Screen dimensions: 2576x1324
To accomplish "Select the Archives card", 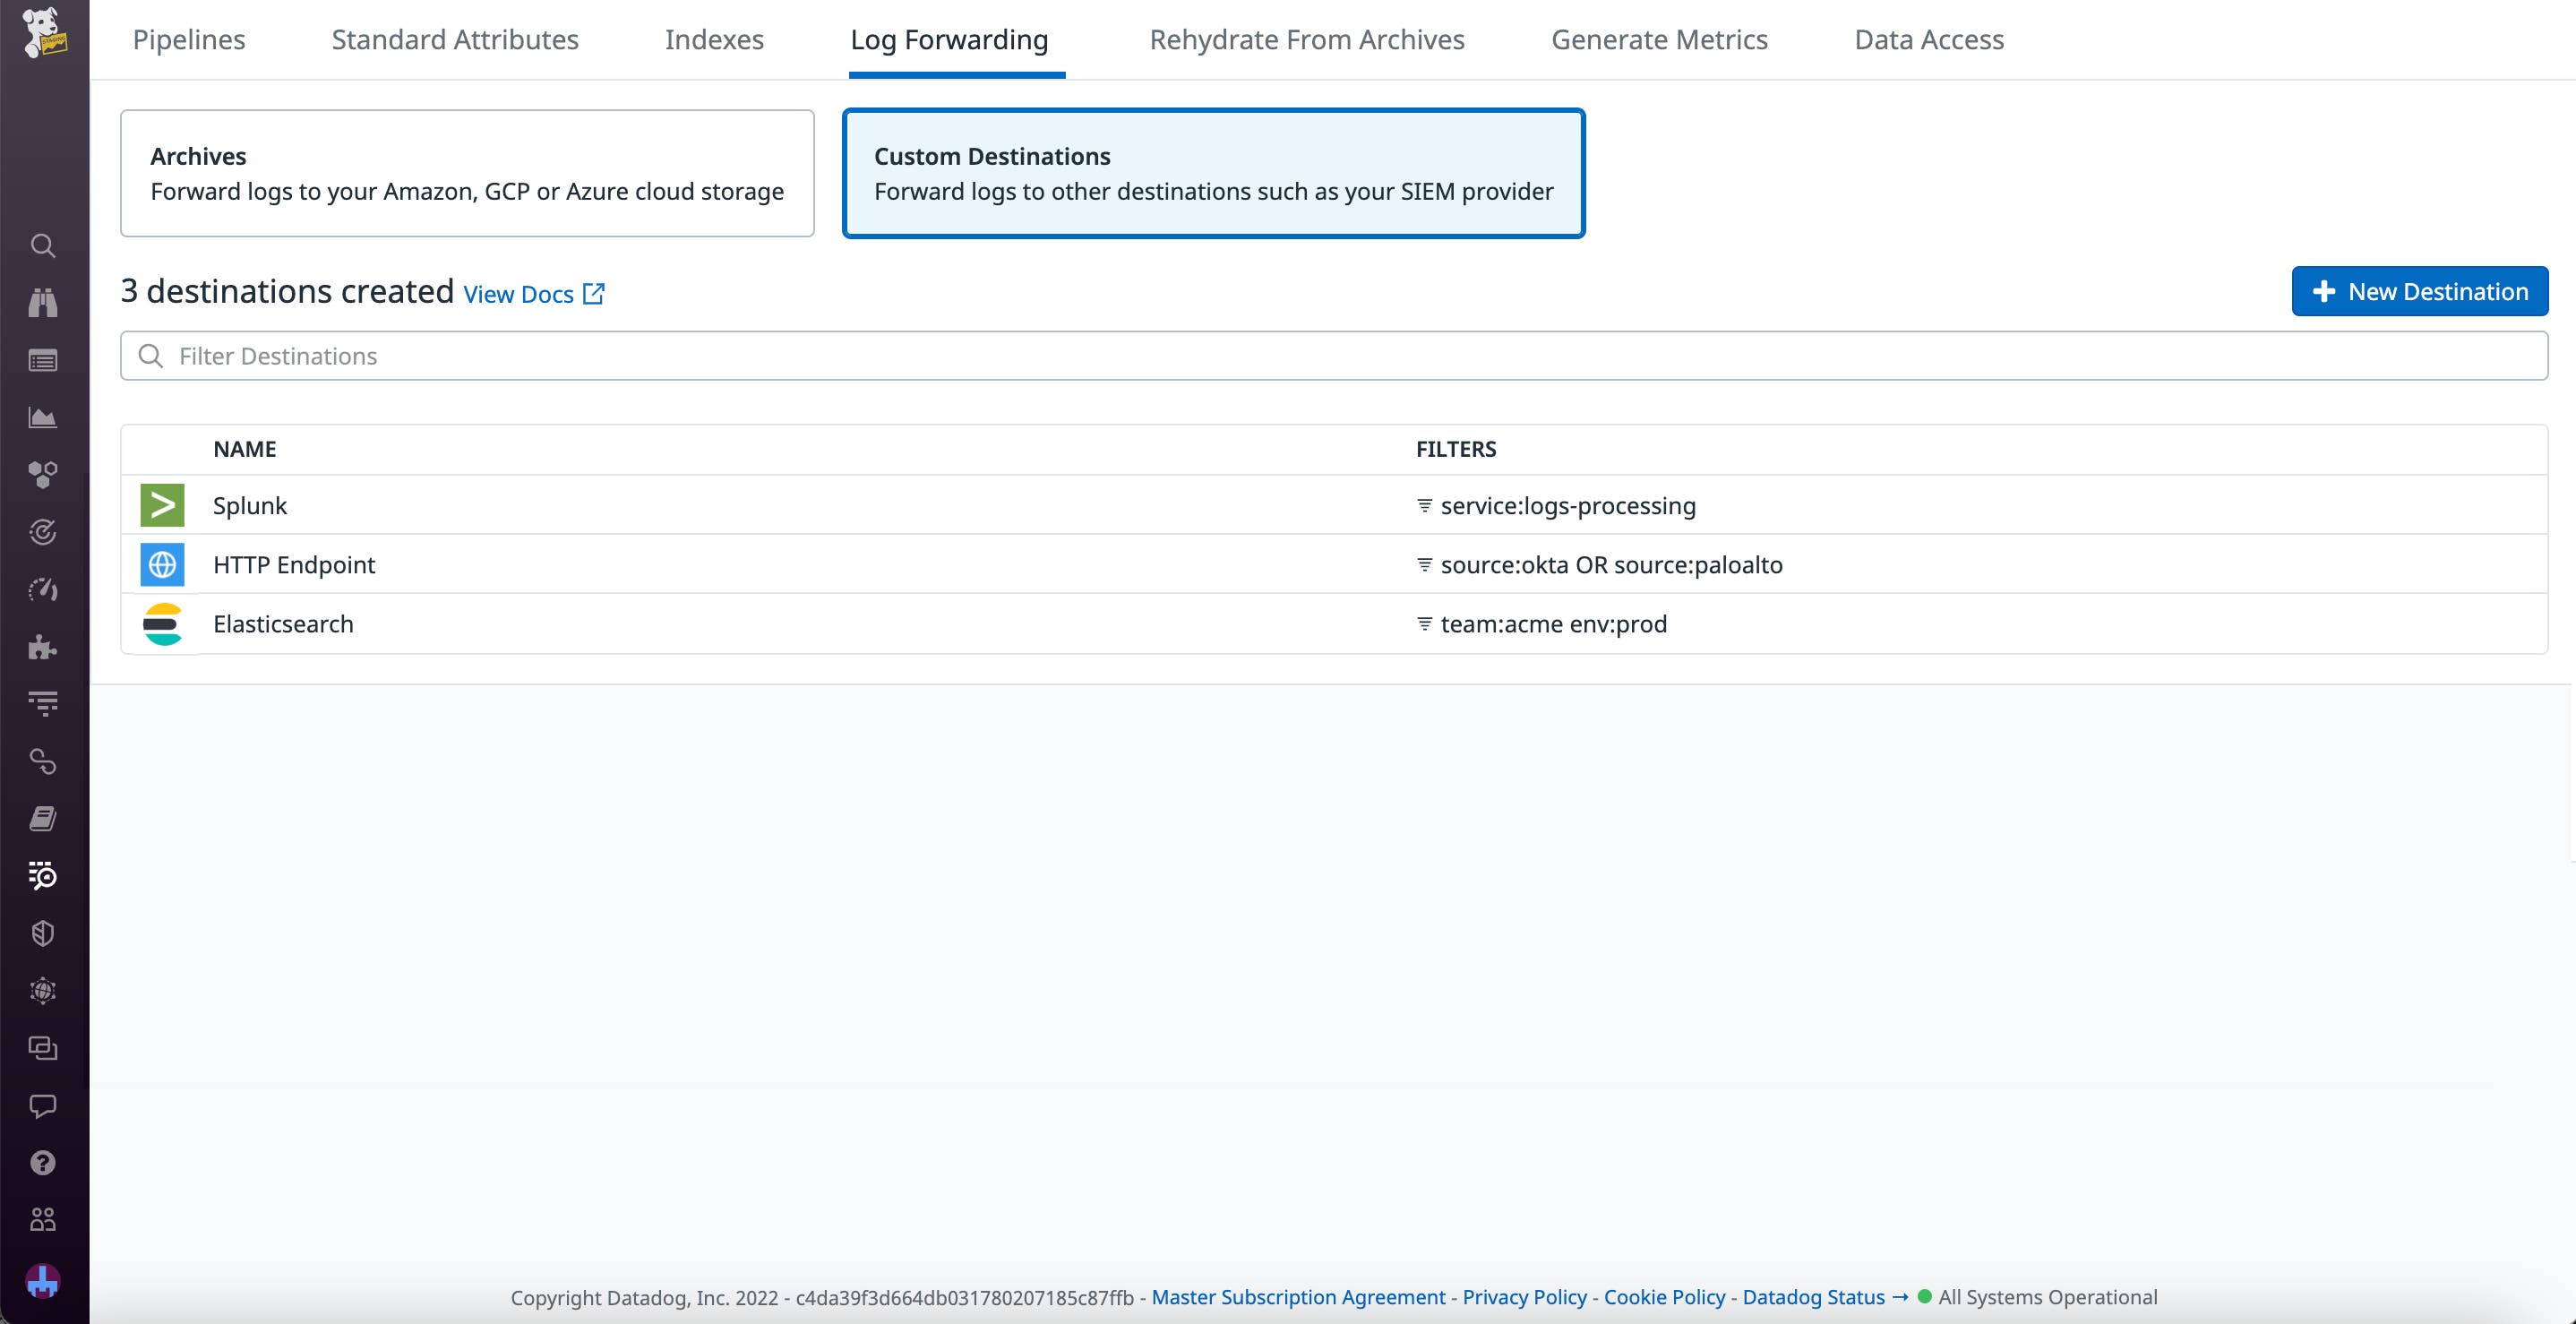I will pos(467,172).
